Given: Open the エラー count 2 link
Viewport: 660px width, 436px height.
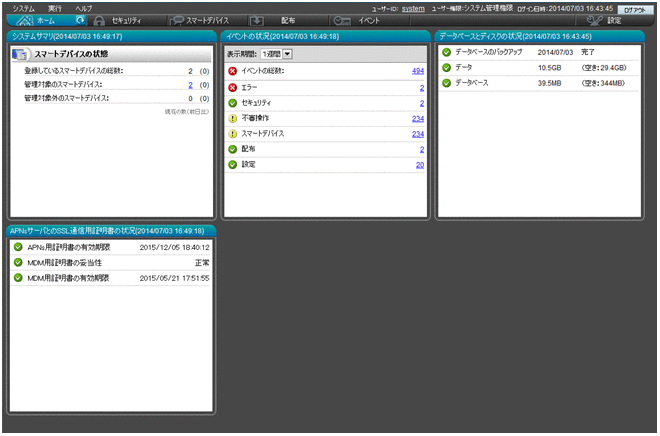Looking at the screenshot, I should (x=422, y=88).
